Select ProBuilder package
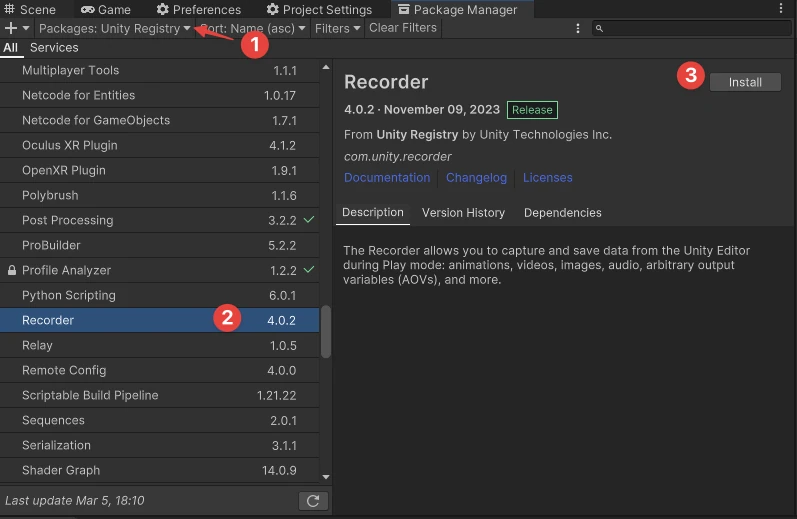 (160, 245)
